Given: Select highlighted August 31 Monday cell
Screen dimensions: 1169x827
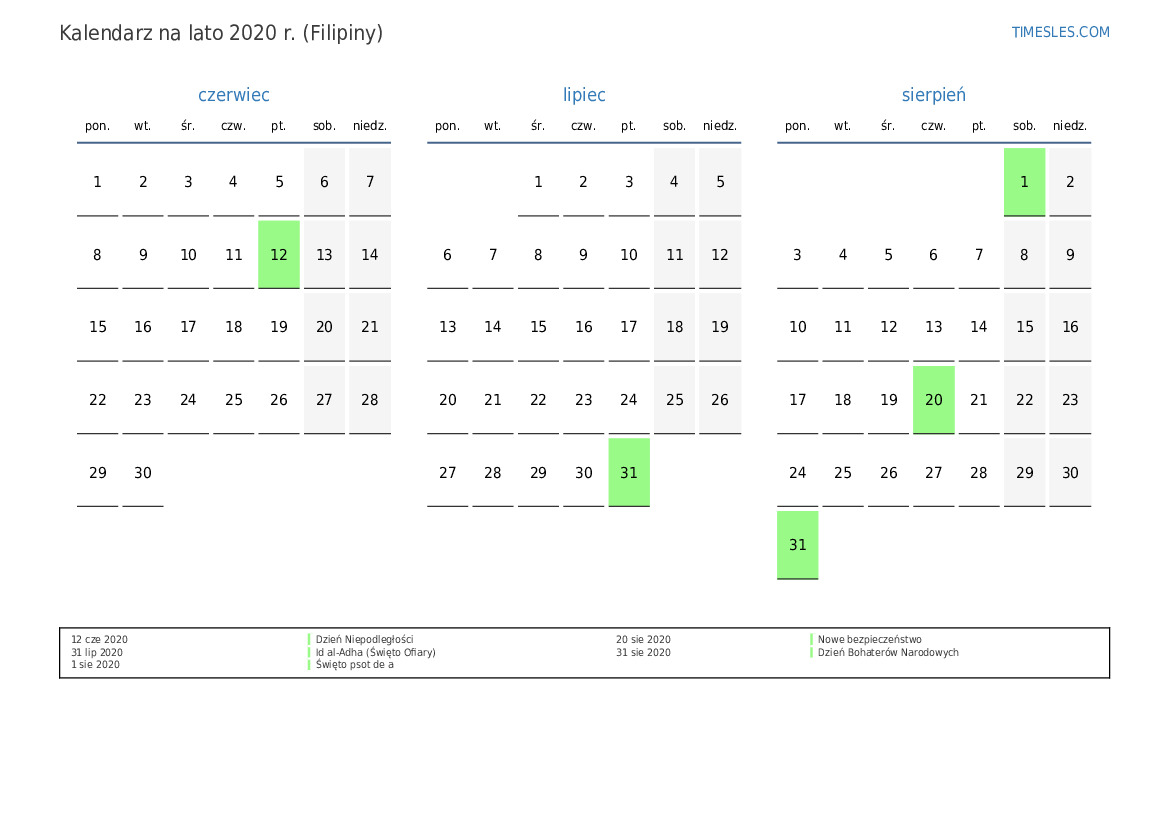Looking at the screenshot, I should (797, 545).
